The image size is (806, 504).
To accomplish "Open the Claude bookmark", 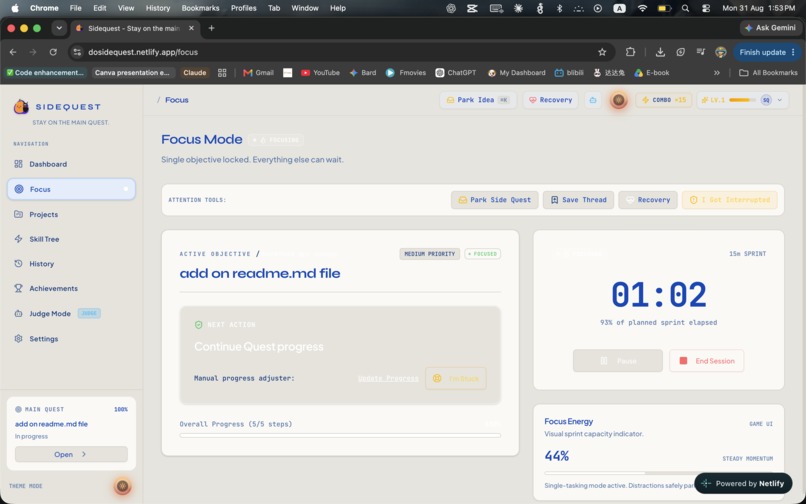I will (x=195, y=73).
